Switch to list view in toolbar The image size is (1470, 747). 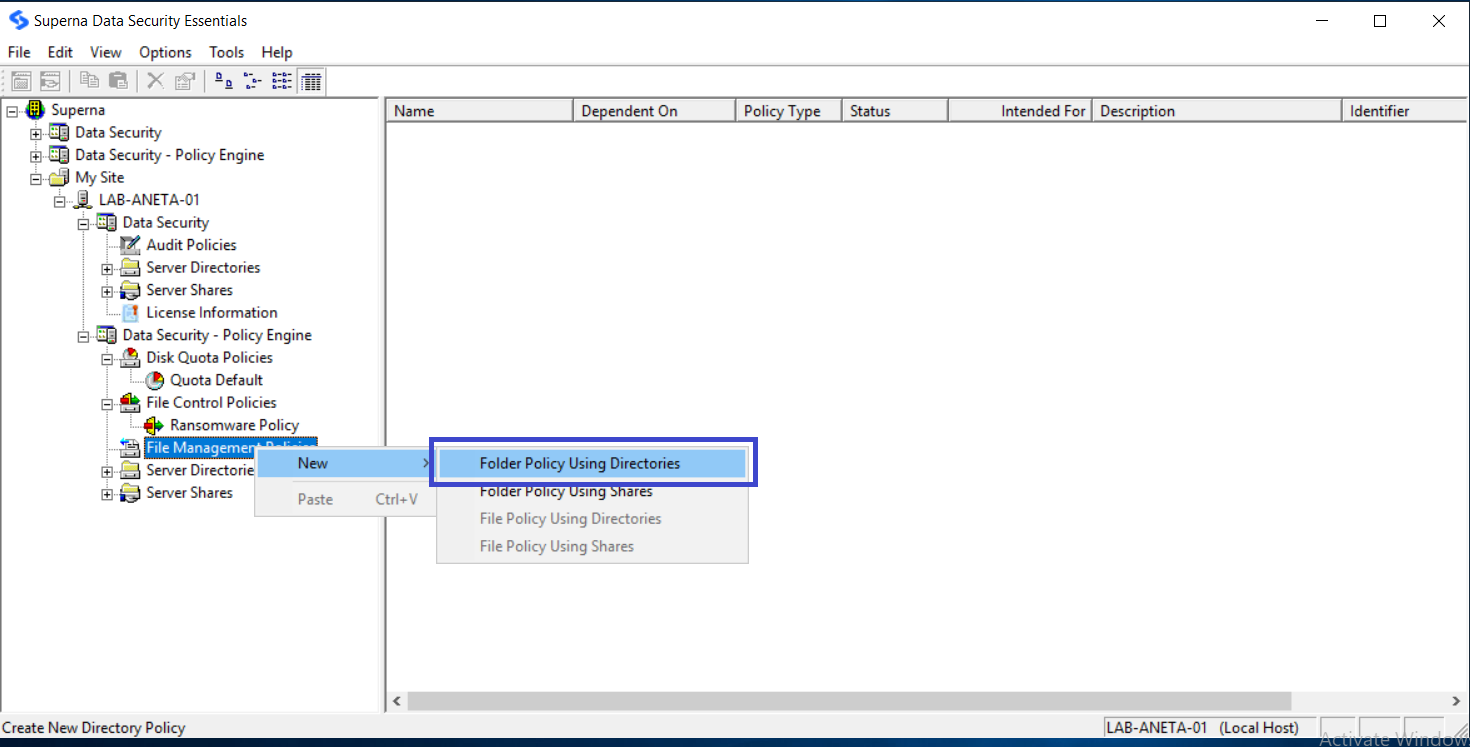click(282, 82)
